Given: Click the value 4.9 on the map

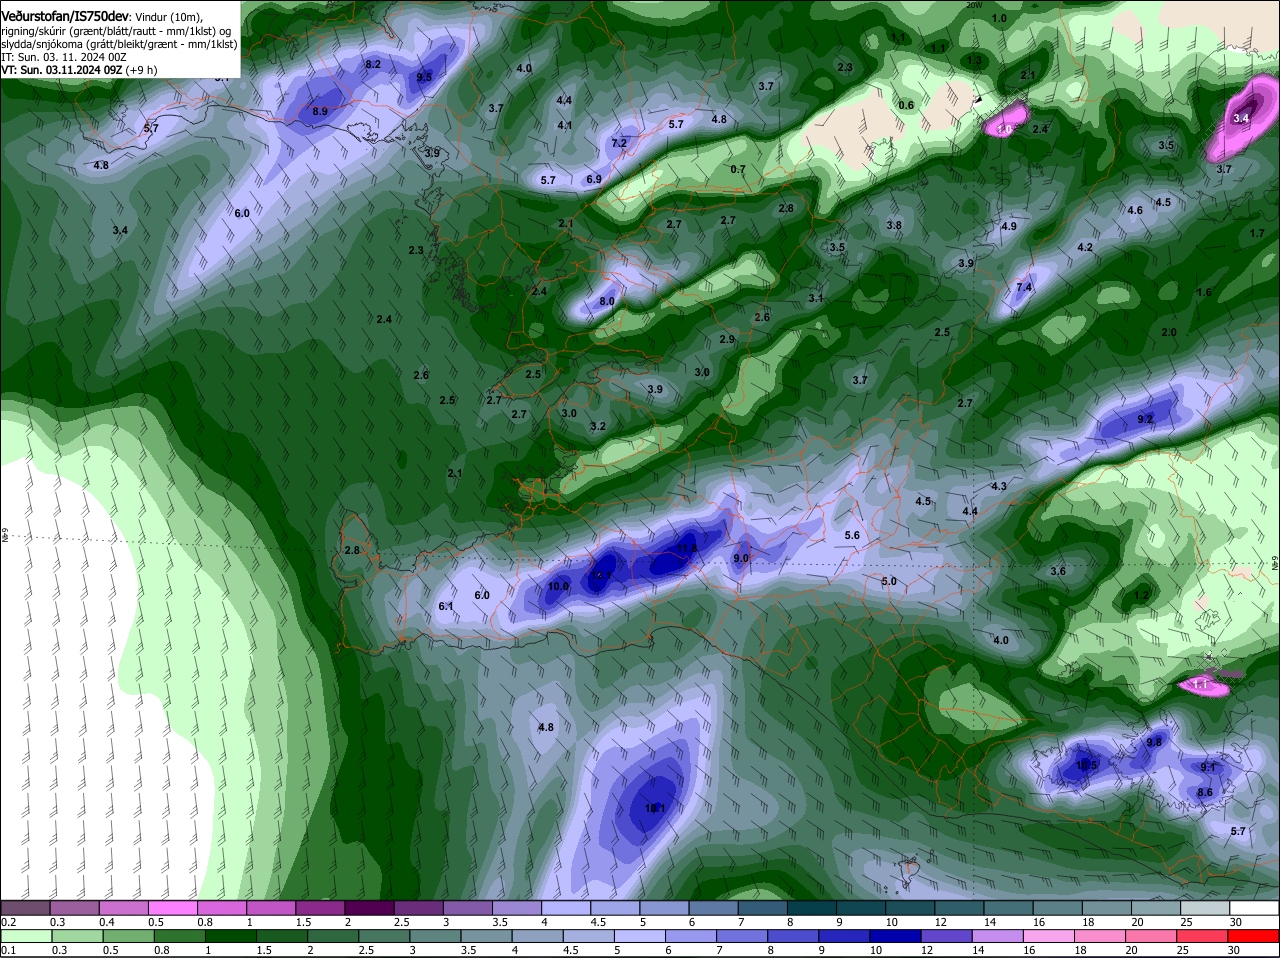Looking at the screenshot, I should (1009, 226).
